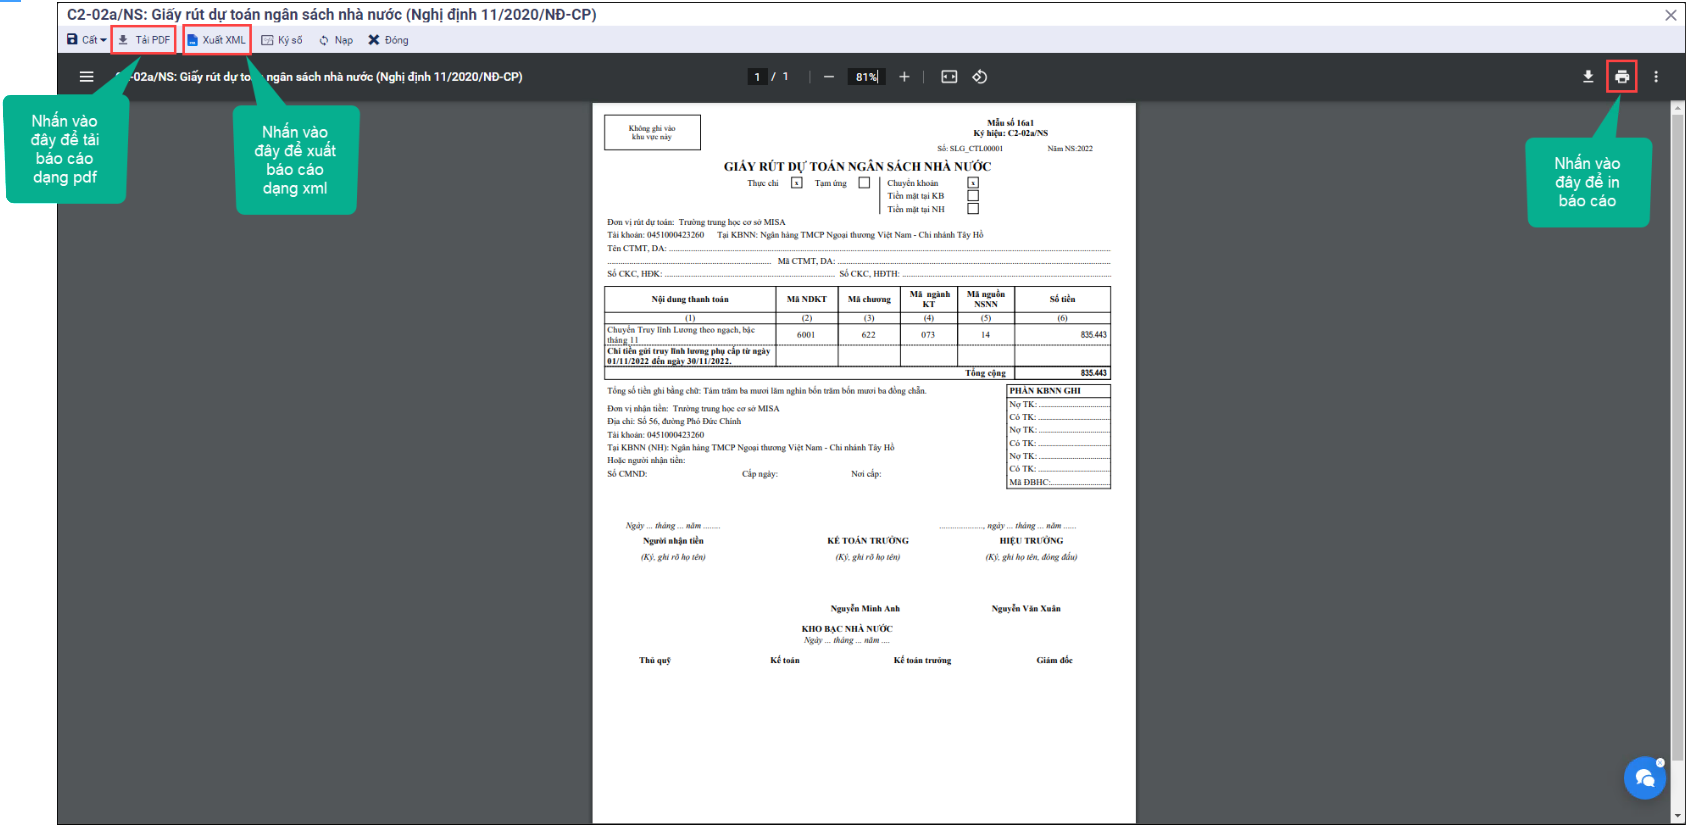1690x828 pixels.
Task: Click the Thủ quỹ label
Action: (x=655, y=660)
